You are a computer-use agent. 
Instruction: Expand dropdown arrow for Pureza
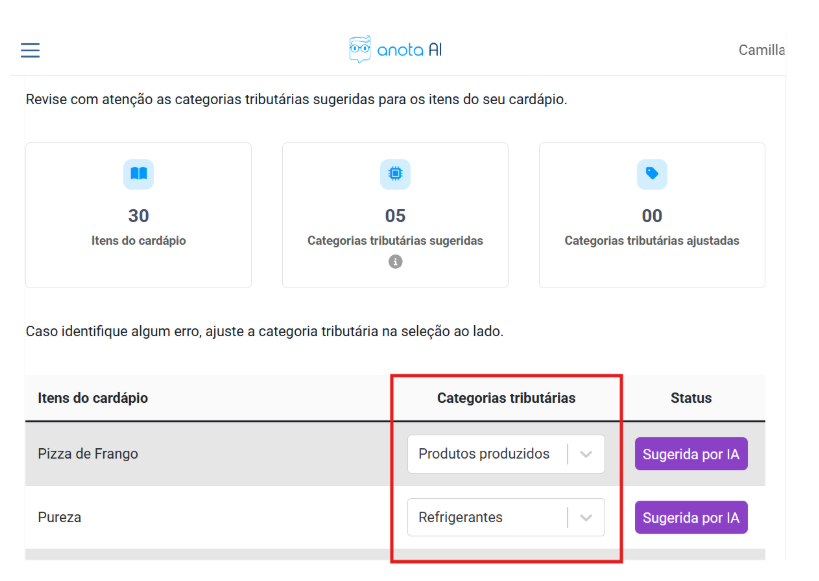coord(586,518)
